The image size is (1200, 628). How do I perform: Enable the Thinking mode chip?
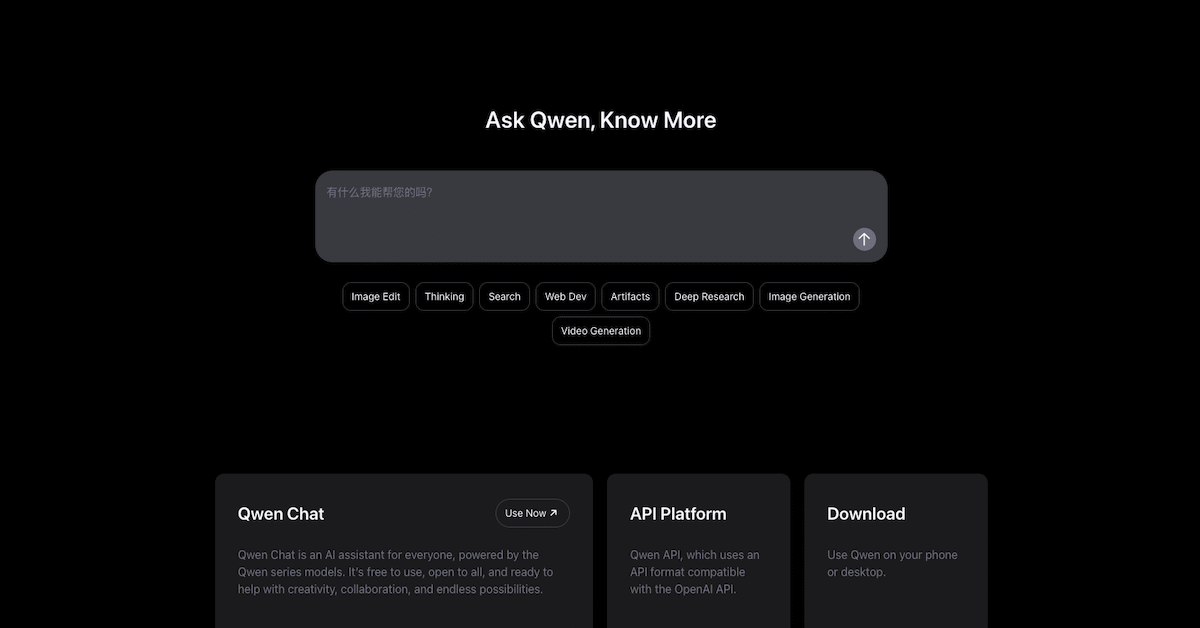point(444,297)
